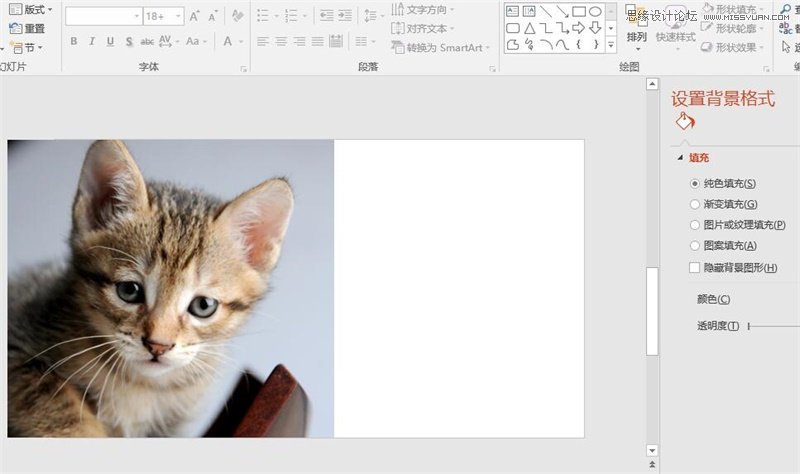The height and width of the screenshot is (474, 800).
Task: Toggle underline formatting
Action: [x=110, y=41]
